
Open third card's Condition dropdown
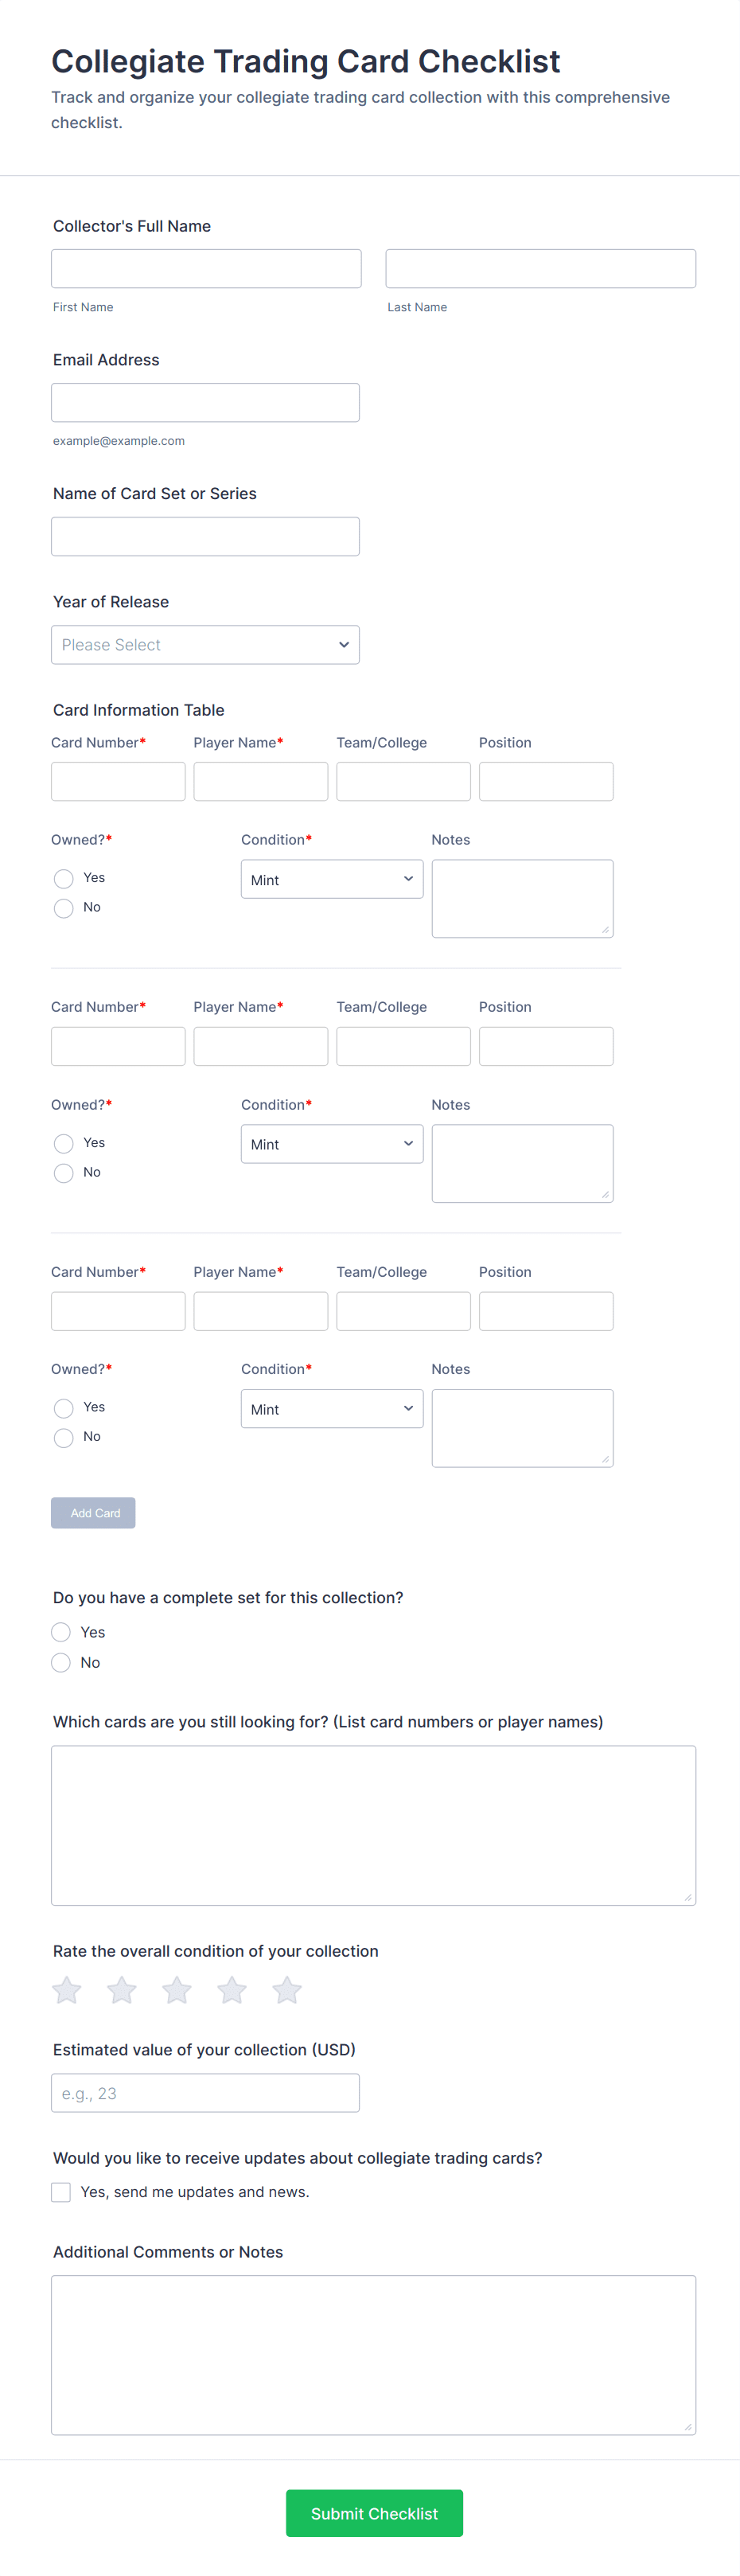[x=332, y=1408]
